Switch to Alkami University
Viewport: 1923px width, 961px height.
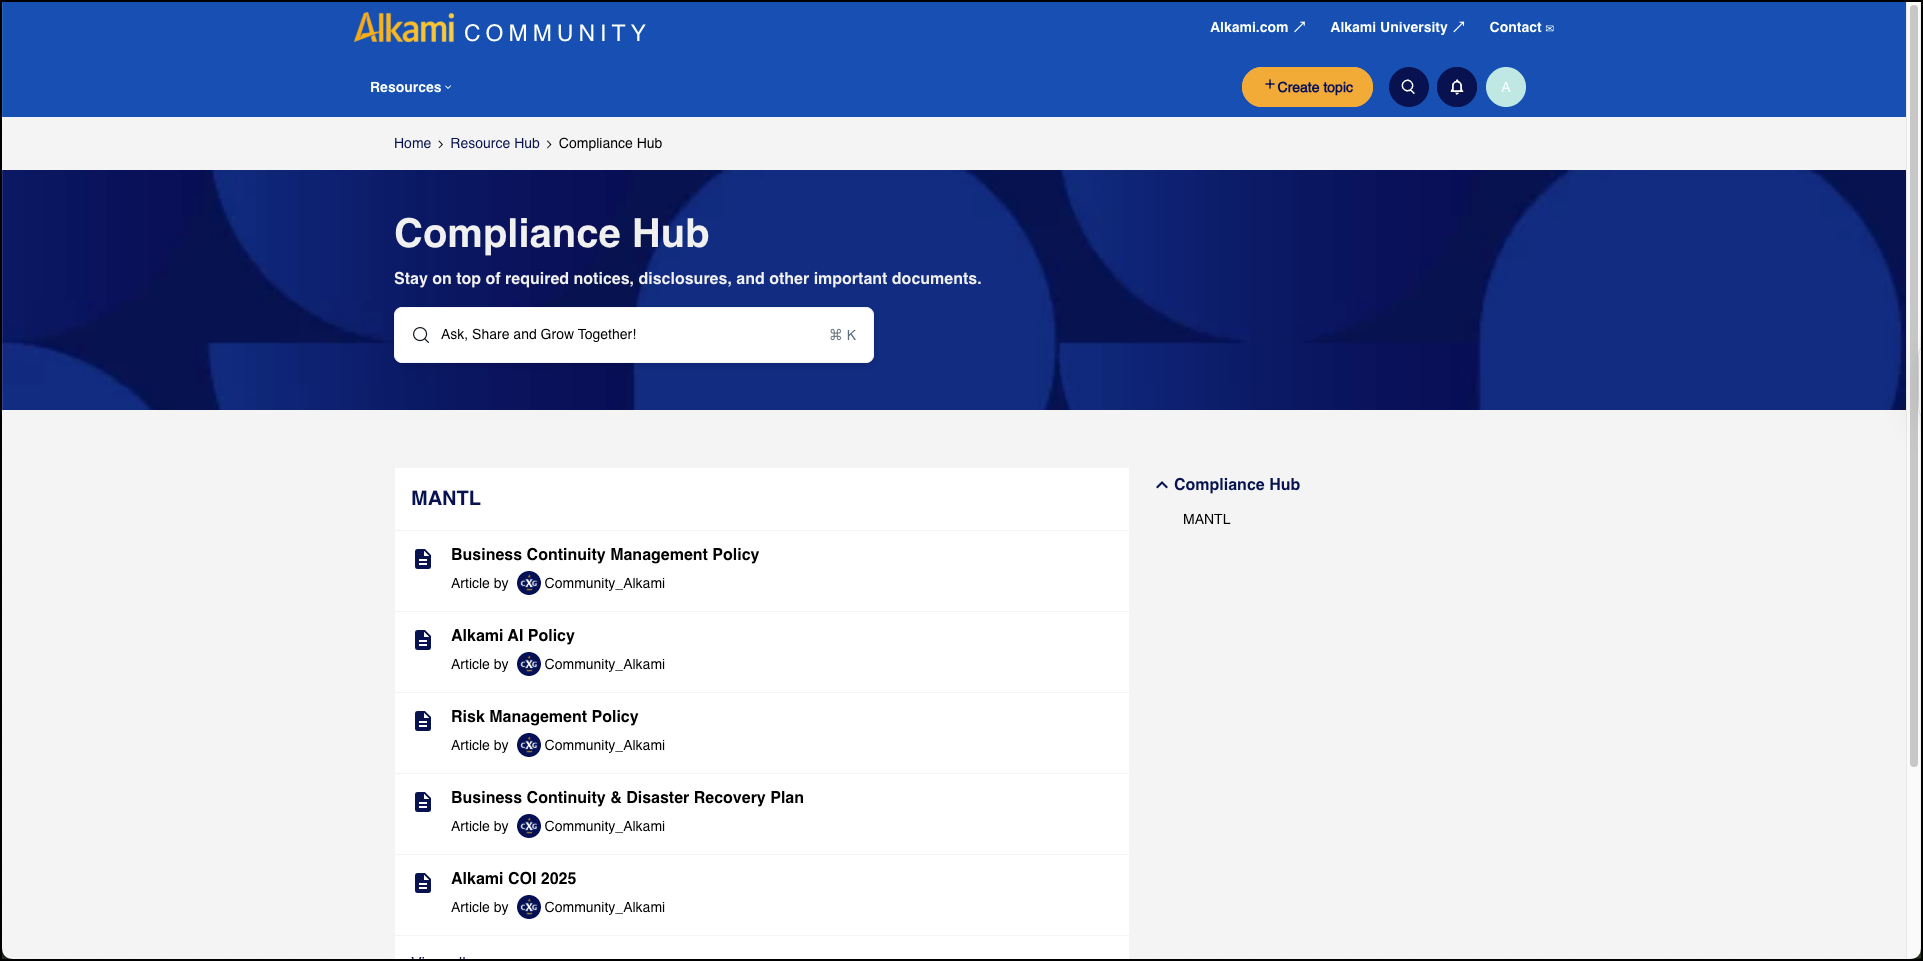click(x=1390, y=27)
